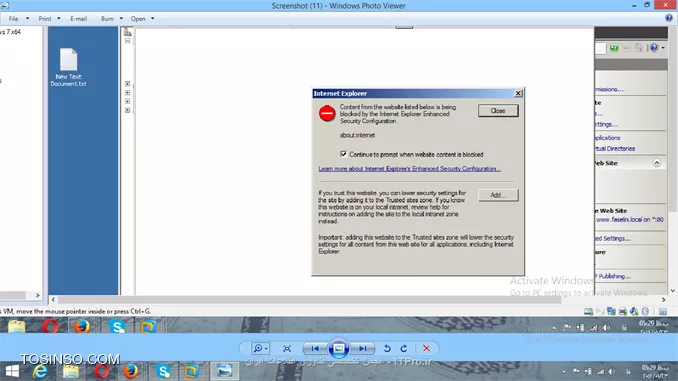Click the small left pane's scroll right arrow
Viewport: 678px width, 381px height.
(38, 295)
